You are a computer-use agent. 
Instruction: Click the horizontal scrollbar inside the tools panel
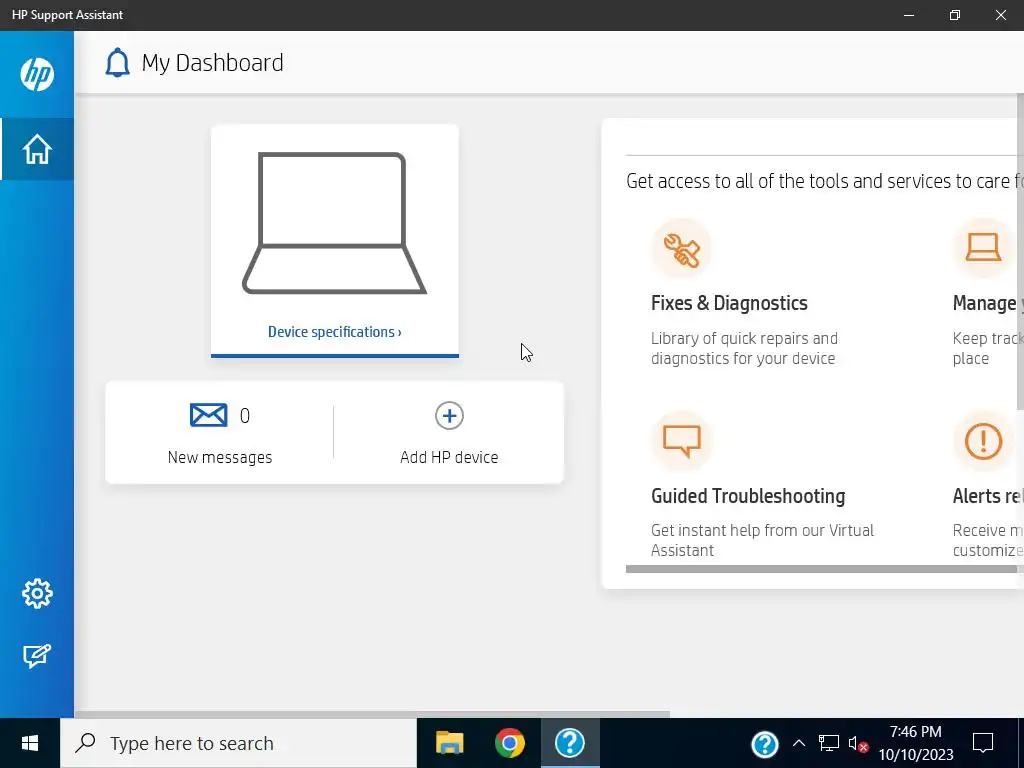[820, 569]
